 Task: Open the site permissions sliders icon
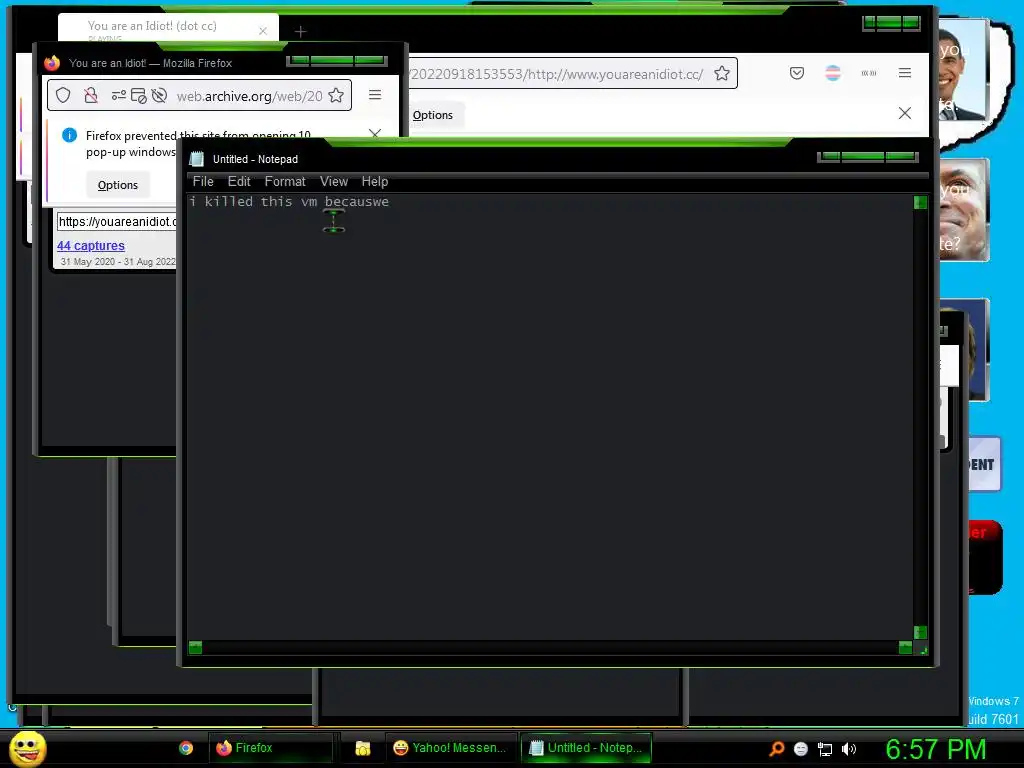pos(119,95)
